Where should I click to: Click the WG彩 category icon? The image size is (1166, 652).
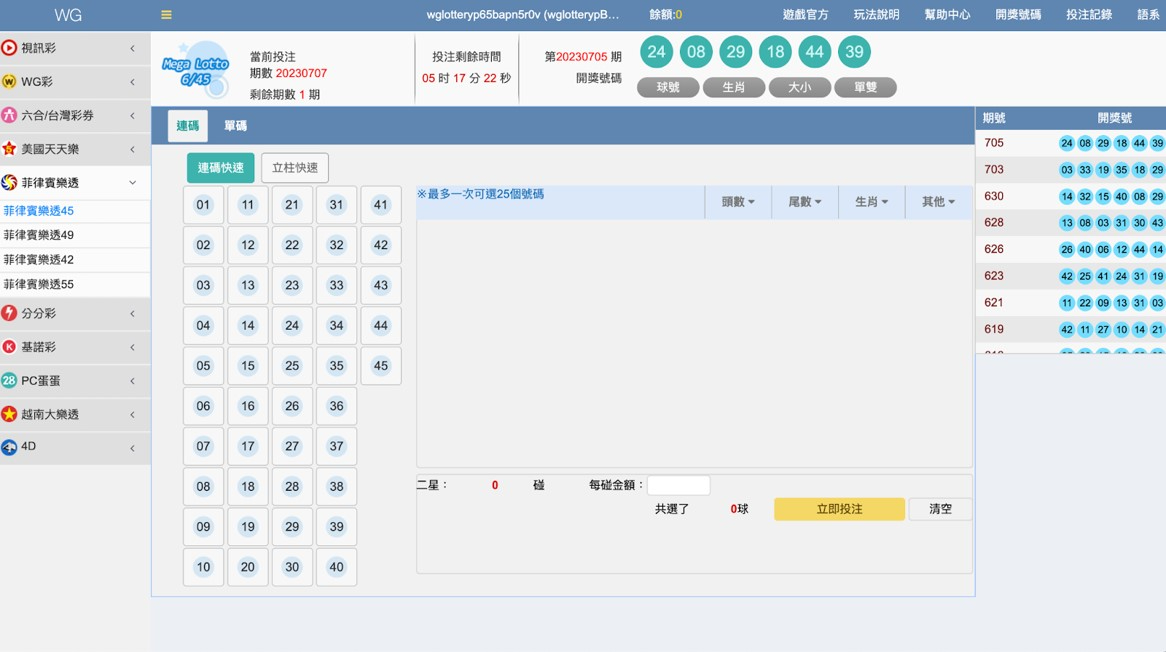[9, 82]
